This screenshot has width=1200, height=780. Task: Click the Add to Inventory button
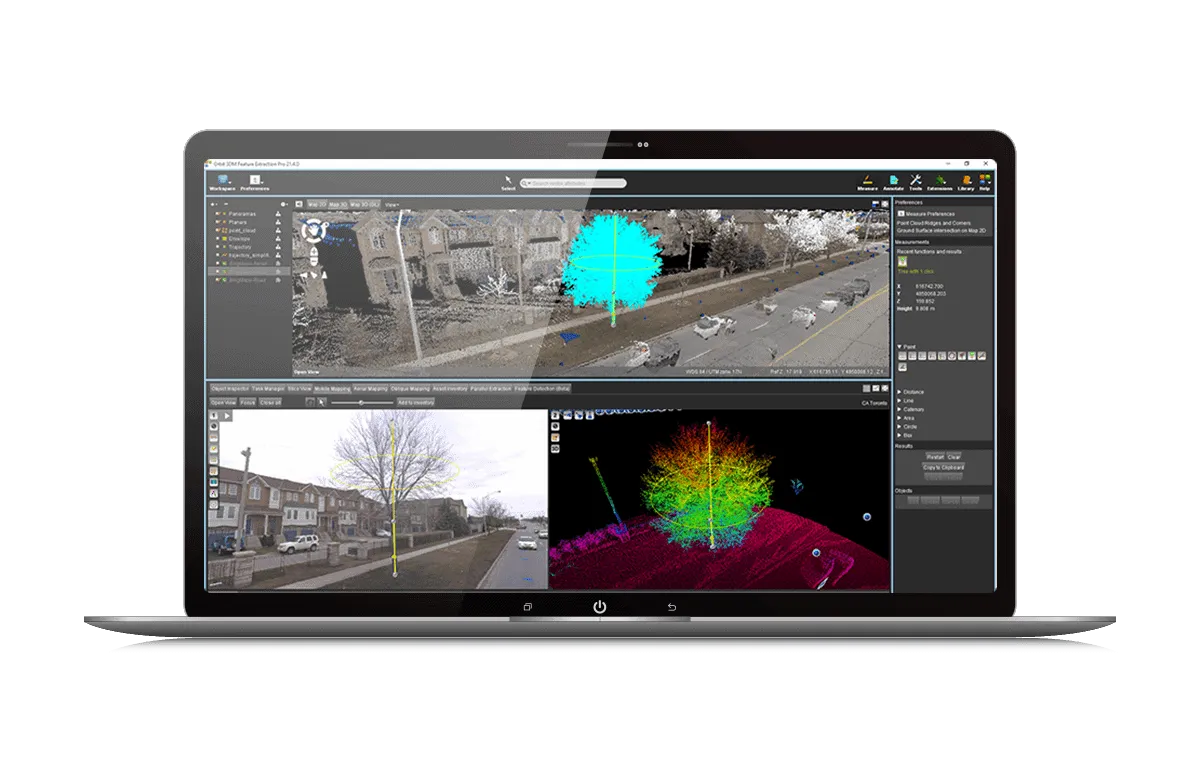(x=415, y=402)
